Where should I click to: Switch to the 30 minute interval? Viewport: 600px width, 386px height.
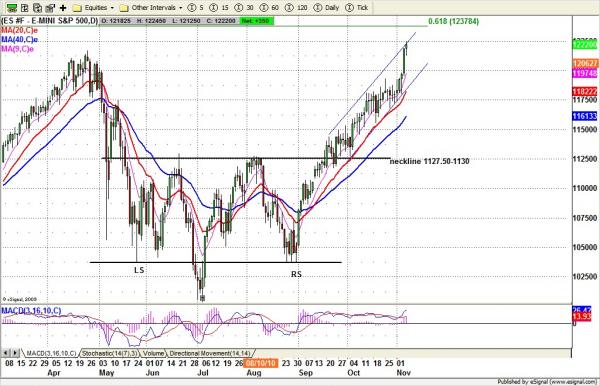click(x=244, y=7)
